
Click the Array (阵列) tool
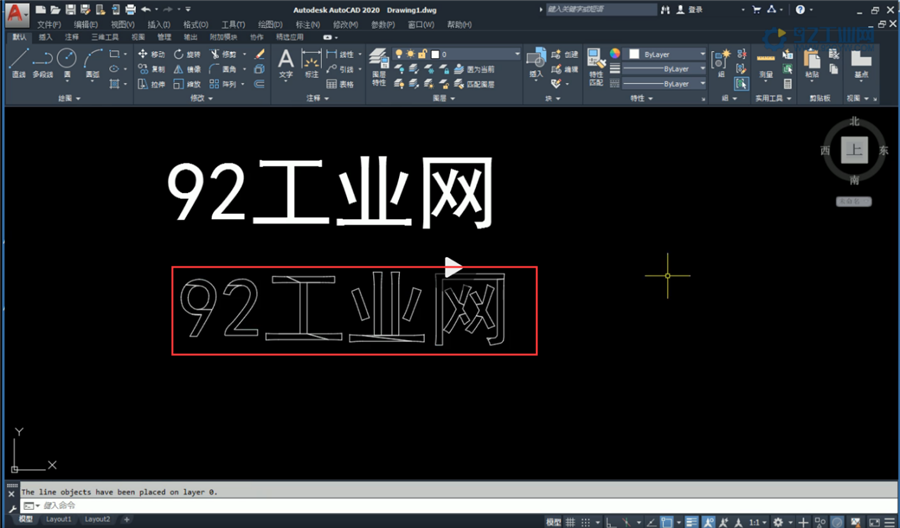223,84
